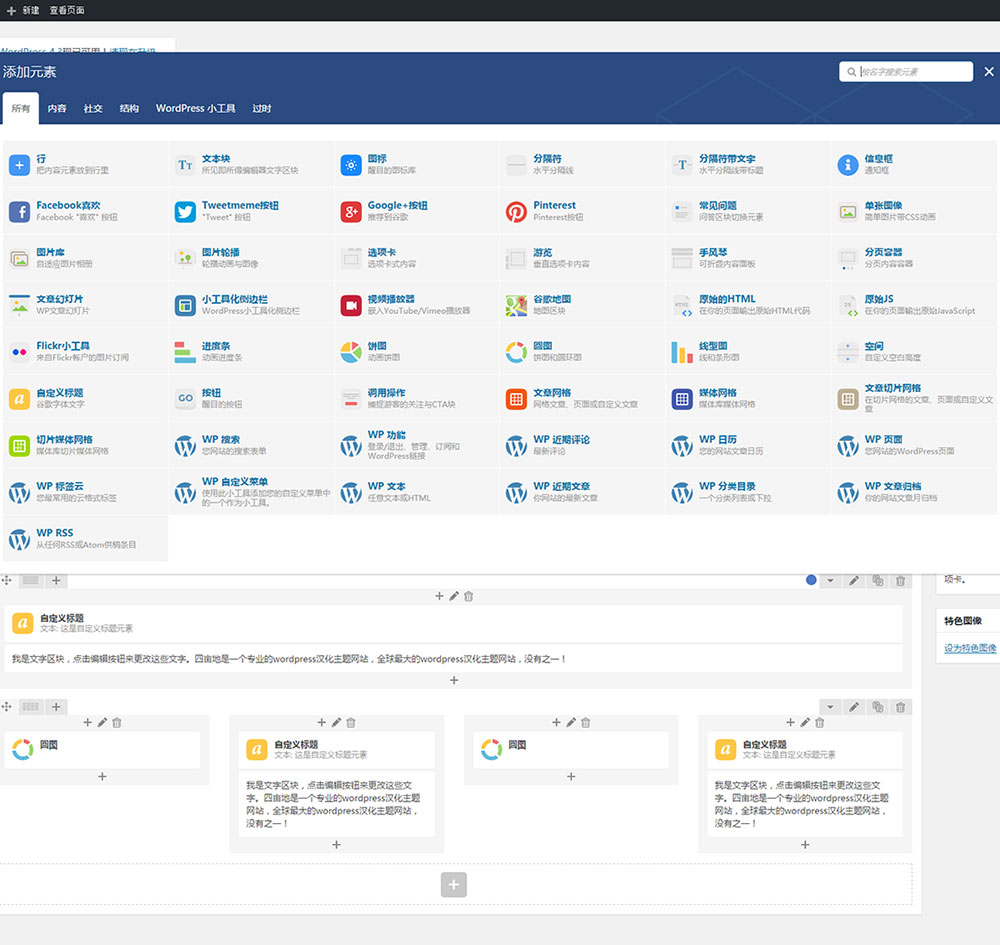Viewport: 1000px width, 945px height.
Task: Edit the 自定义标题 block via pencil icon
Action: pyautogui.click(x=456, y=595)
